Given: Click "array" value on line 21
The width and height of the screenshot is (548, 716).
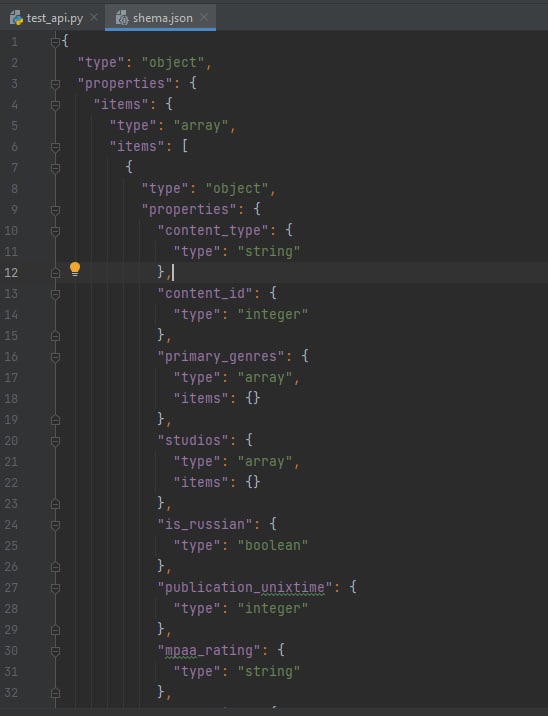Looking at the screenshot, I should pyautogui.click(x=265, y=462).
